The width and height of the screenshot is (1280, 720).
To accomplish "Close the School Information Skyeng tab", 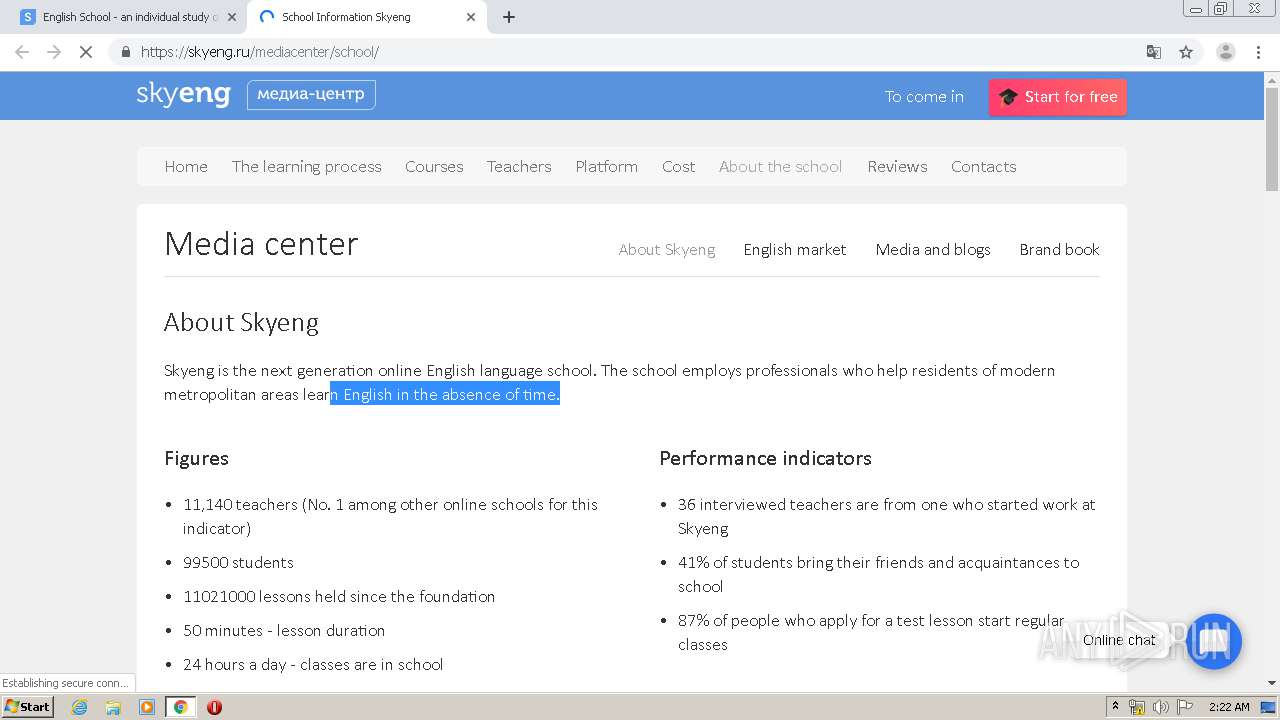I will point(471,17).
